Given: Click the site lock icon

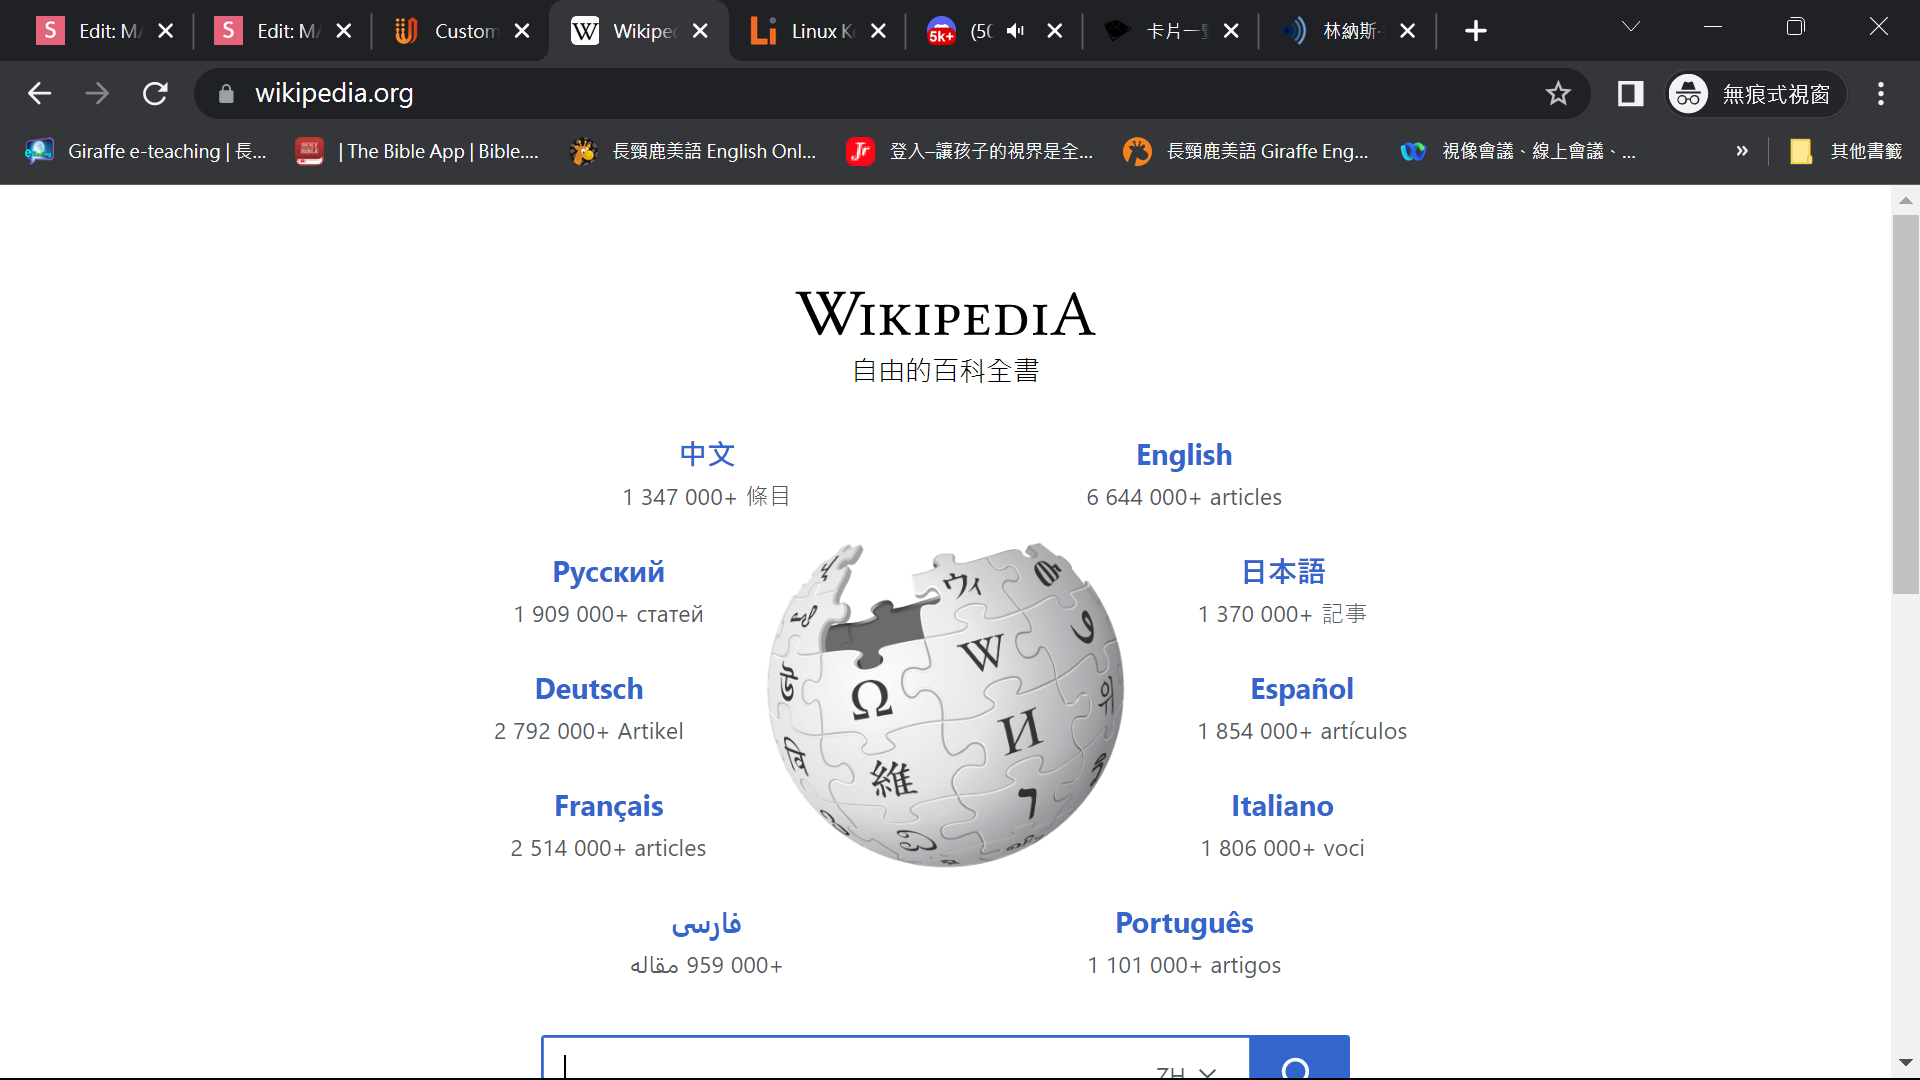Looking at the screenshot, I should (226, 94).
